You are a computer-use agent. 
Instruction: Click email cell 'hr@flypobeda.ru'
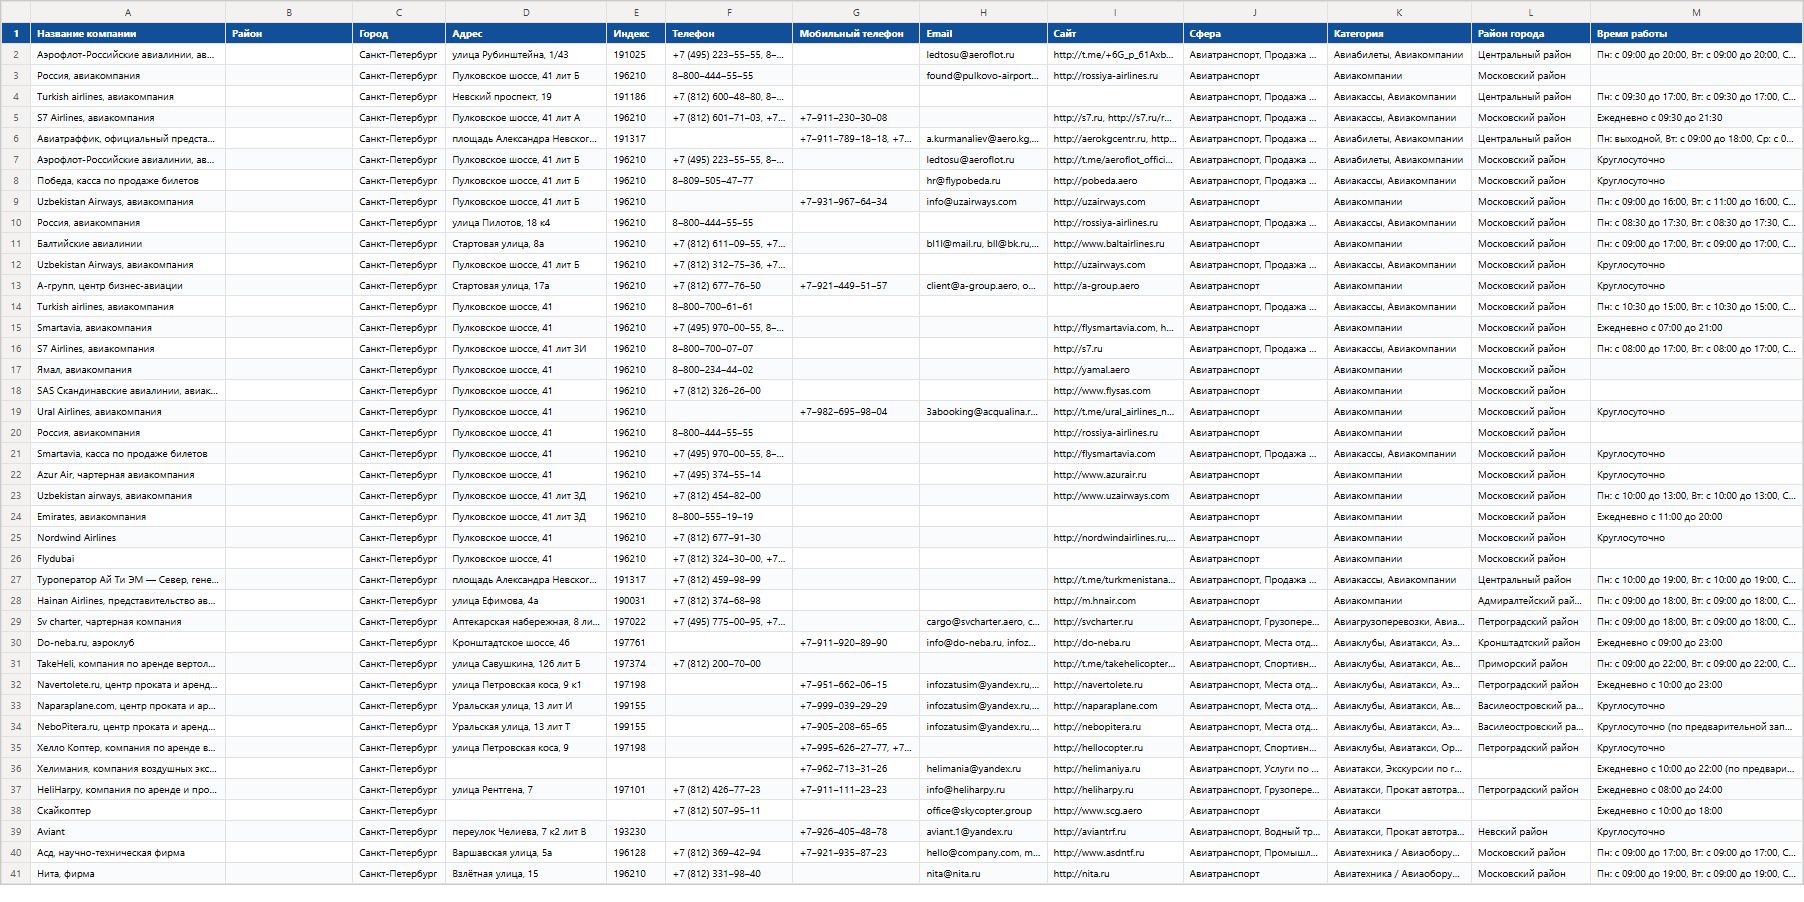pyautogui.click(x=983, y=180)
